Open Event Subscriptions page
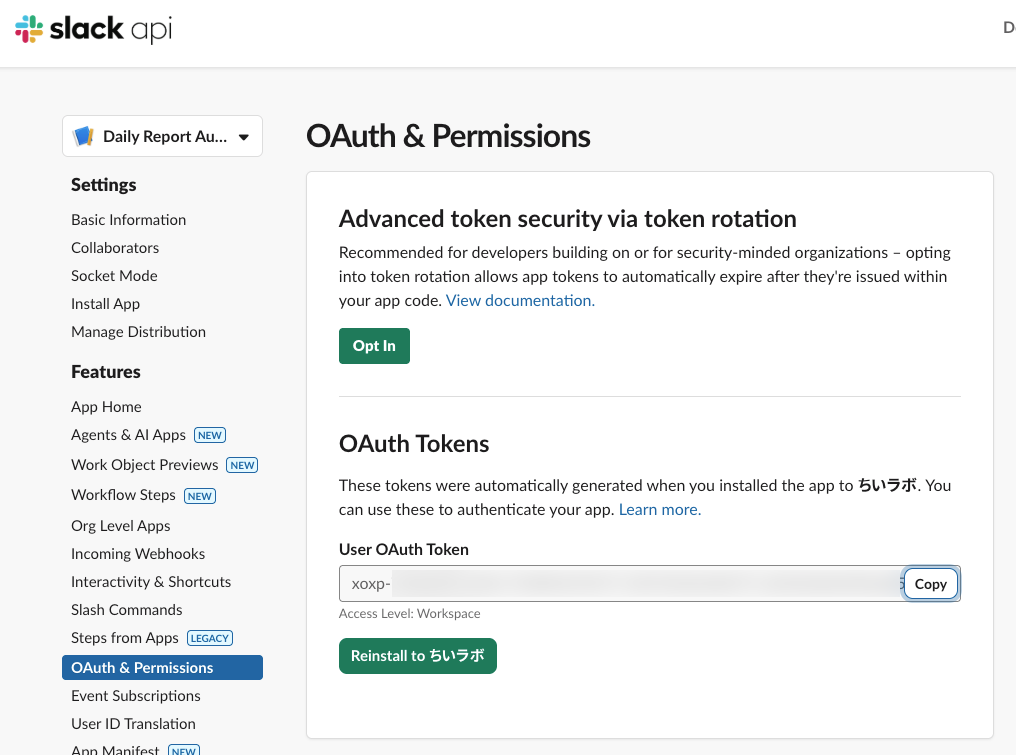Screen dimensions: 1016x755 [135, 695]
